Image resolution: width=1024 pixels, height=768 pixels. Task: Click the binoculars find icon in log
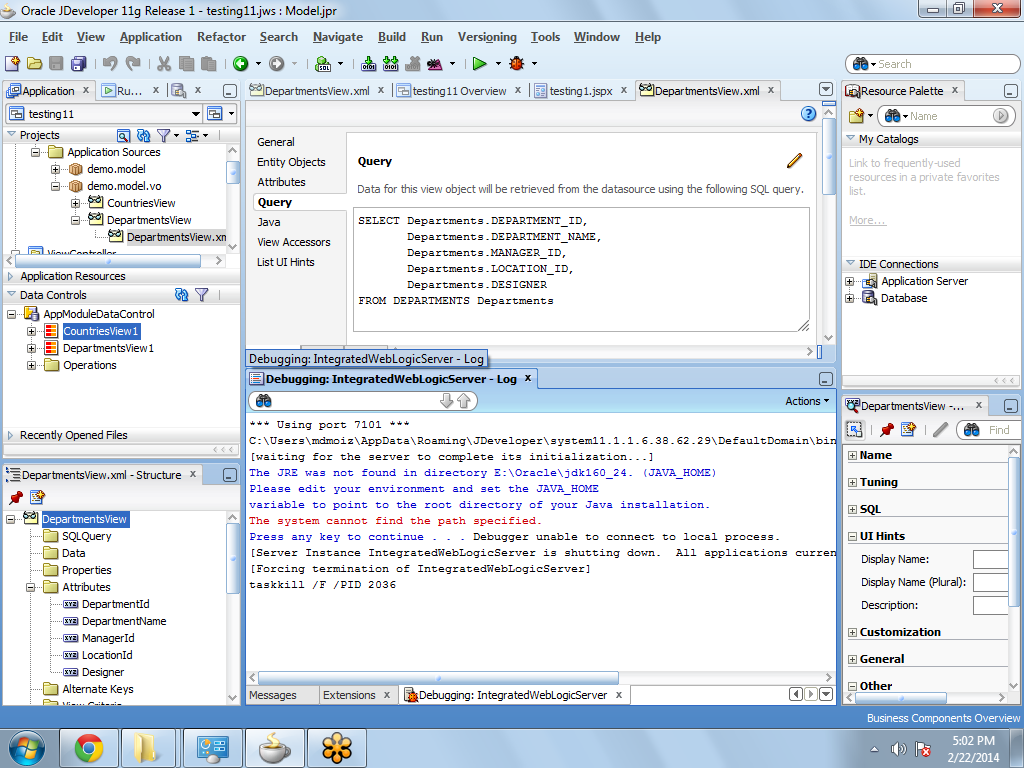pyautogui.click(x=263, y=401)
